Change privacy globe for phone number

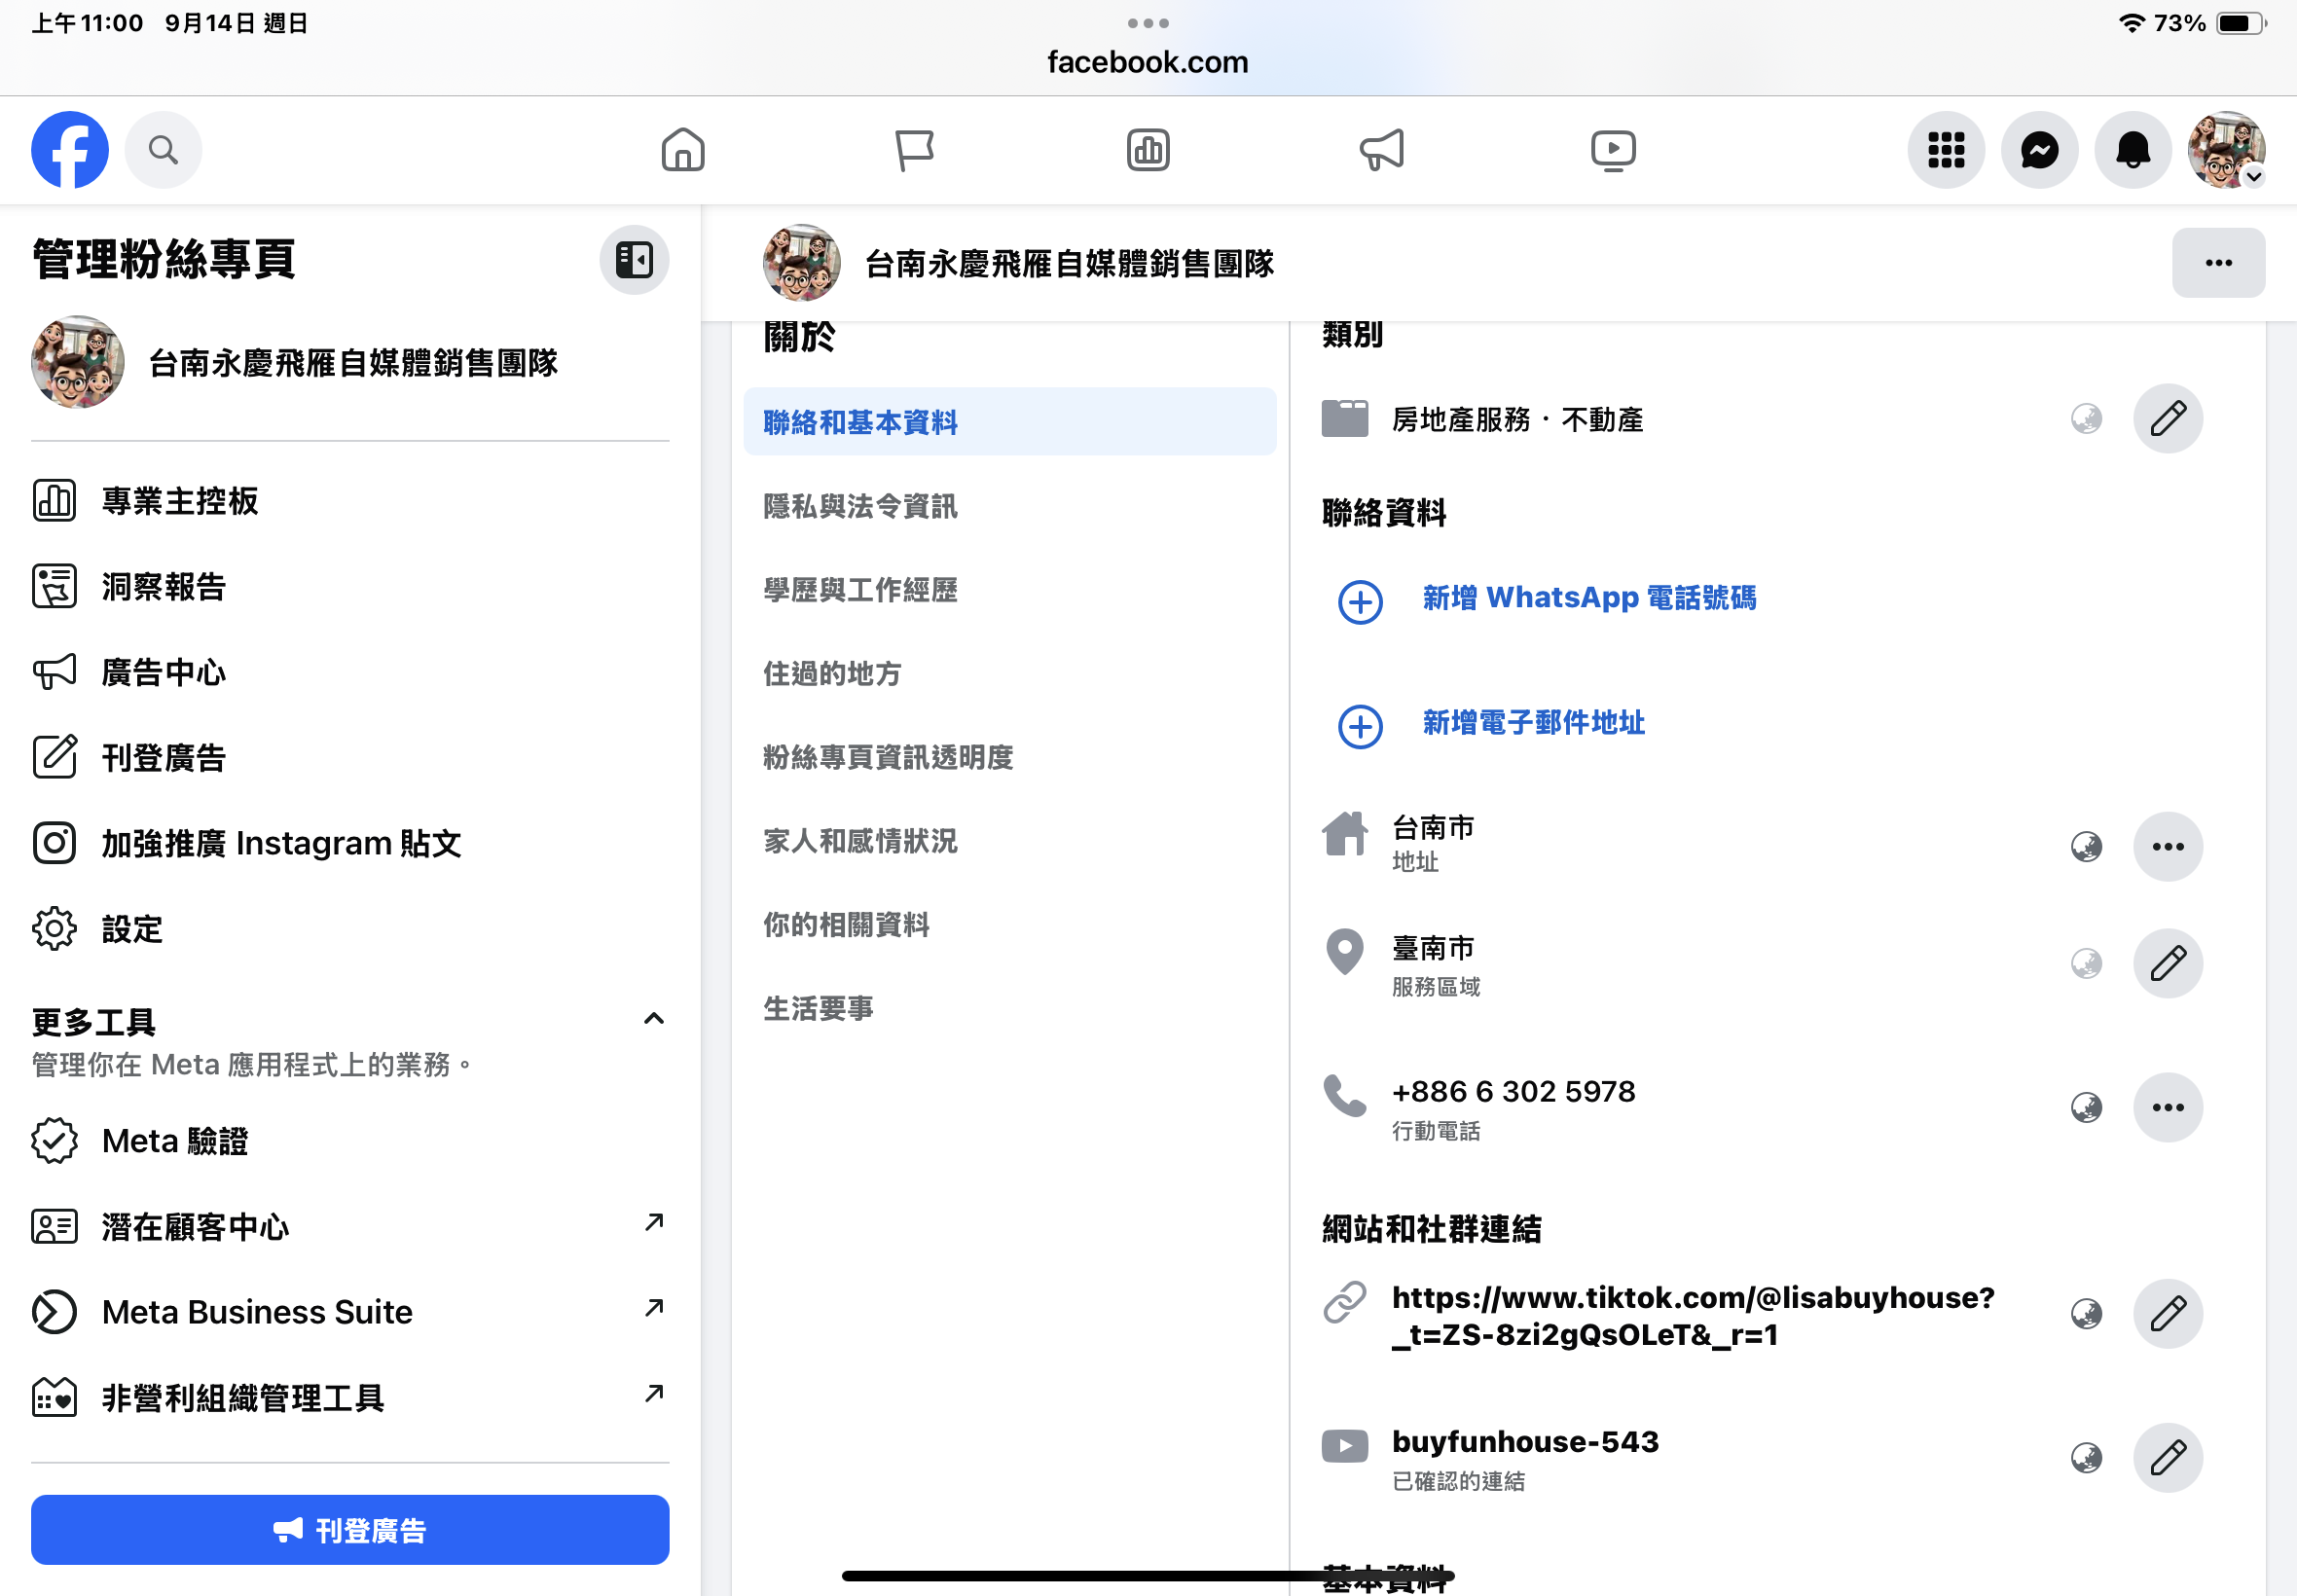click(x=2086, y=1107)
